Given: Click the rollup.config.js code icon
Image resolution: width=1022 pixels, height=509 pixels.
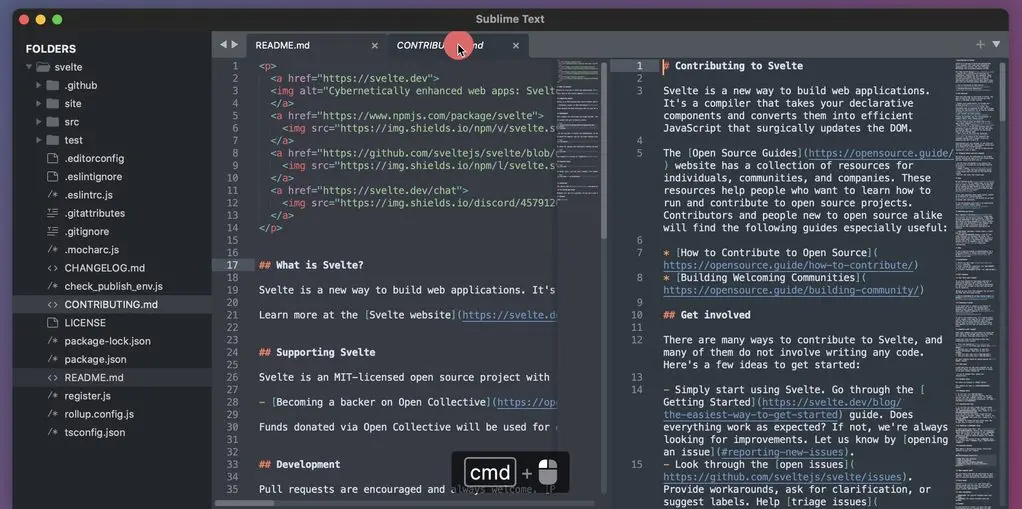Looking at the screenshot, I should tap(53, 413).
